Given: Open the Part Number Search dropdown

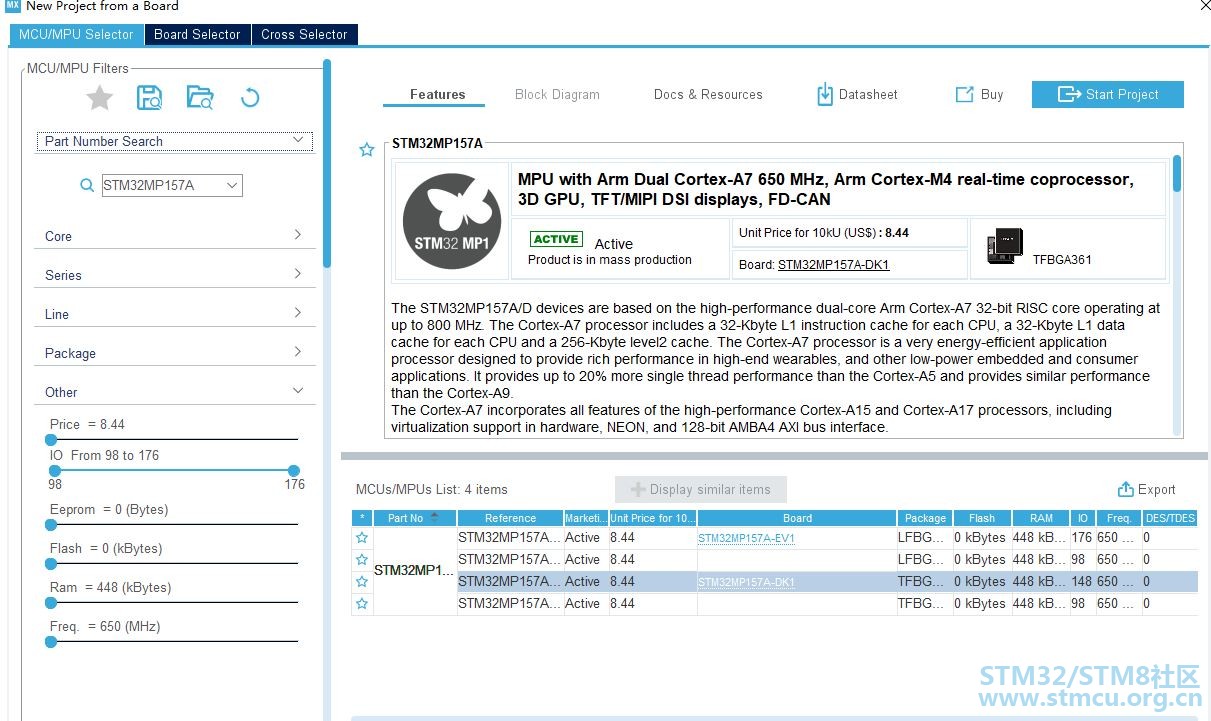Looking at the screenshot, I should (175, 141).
